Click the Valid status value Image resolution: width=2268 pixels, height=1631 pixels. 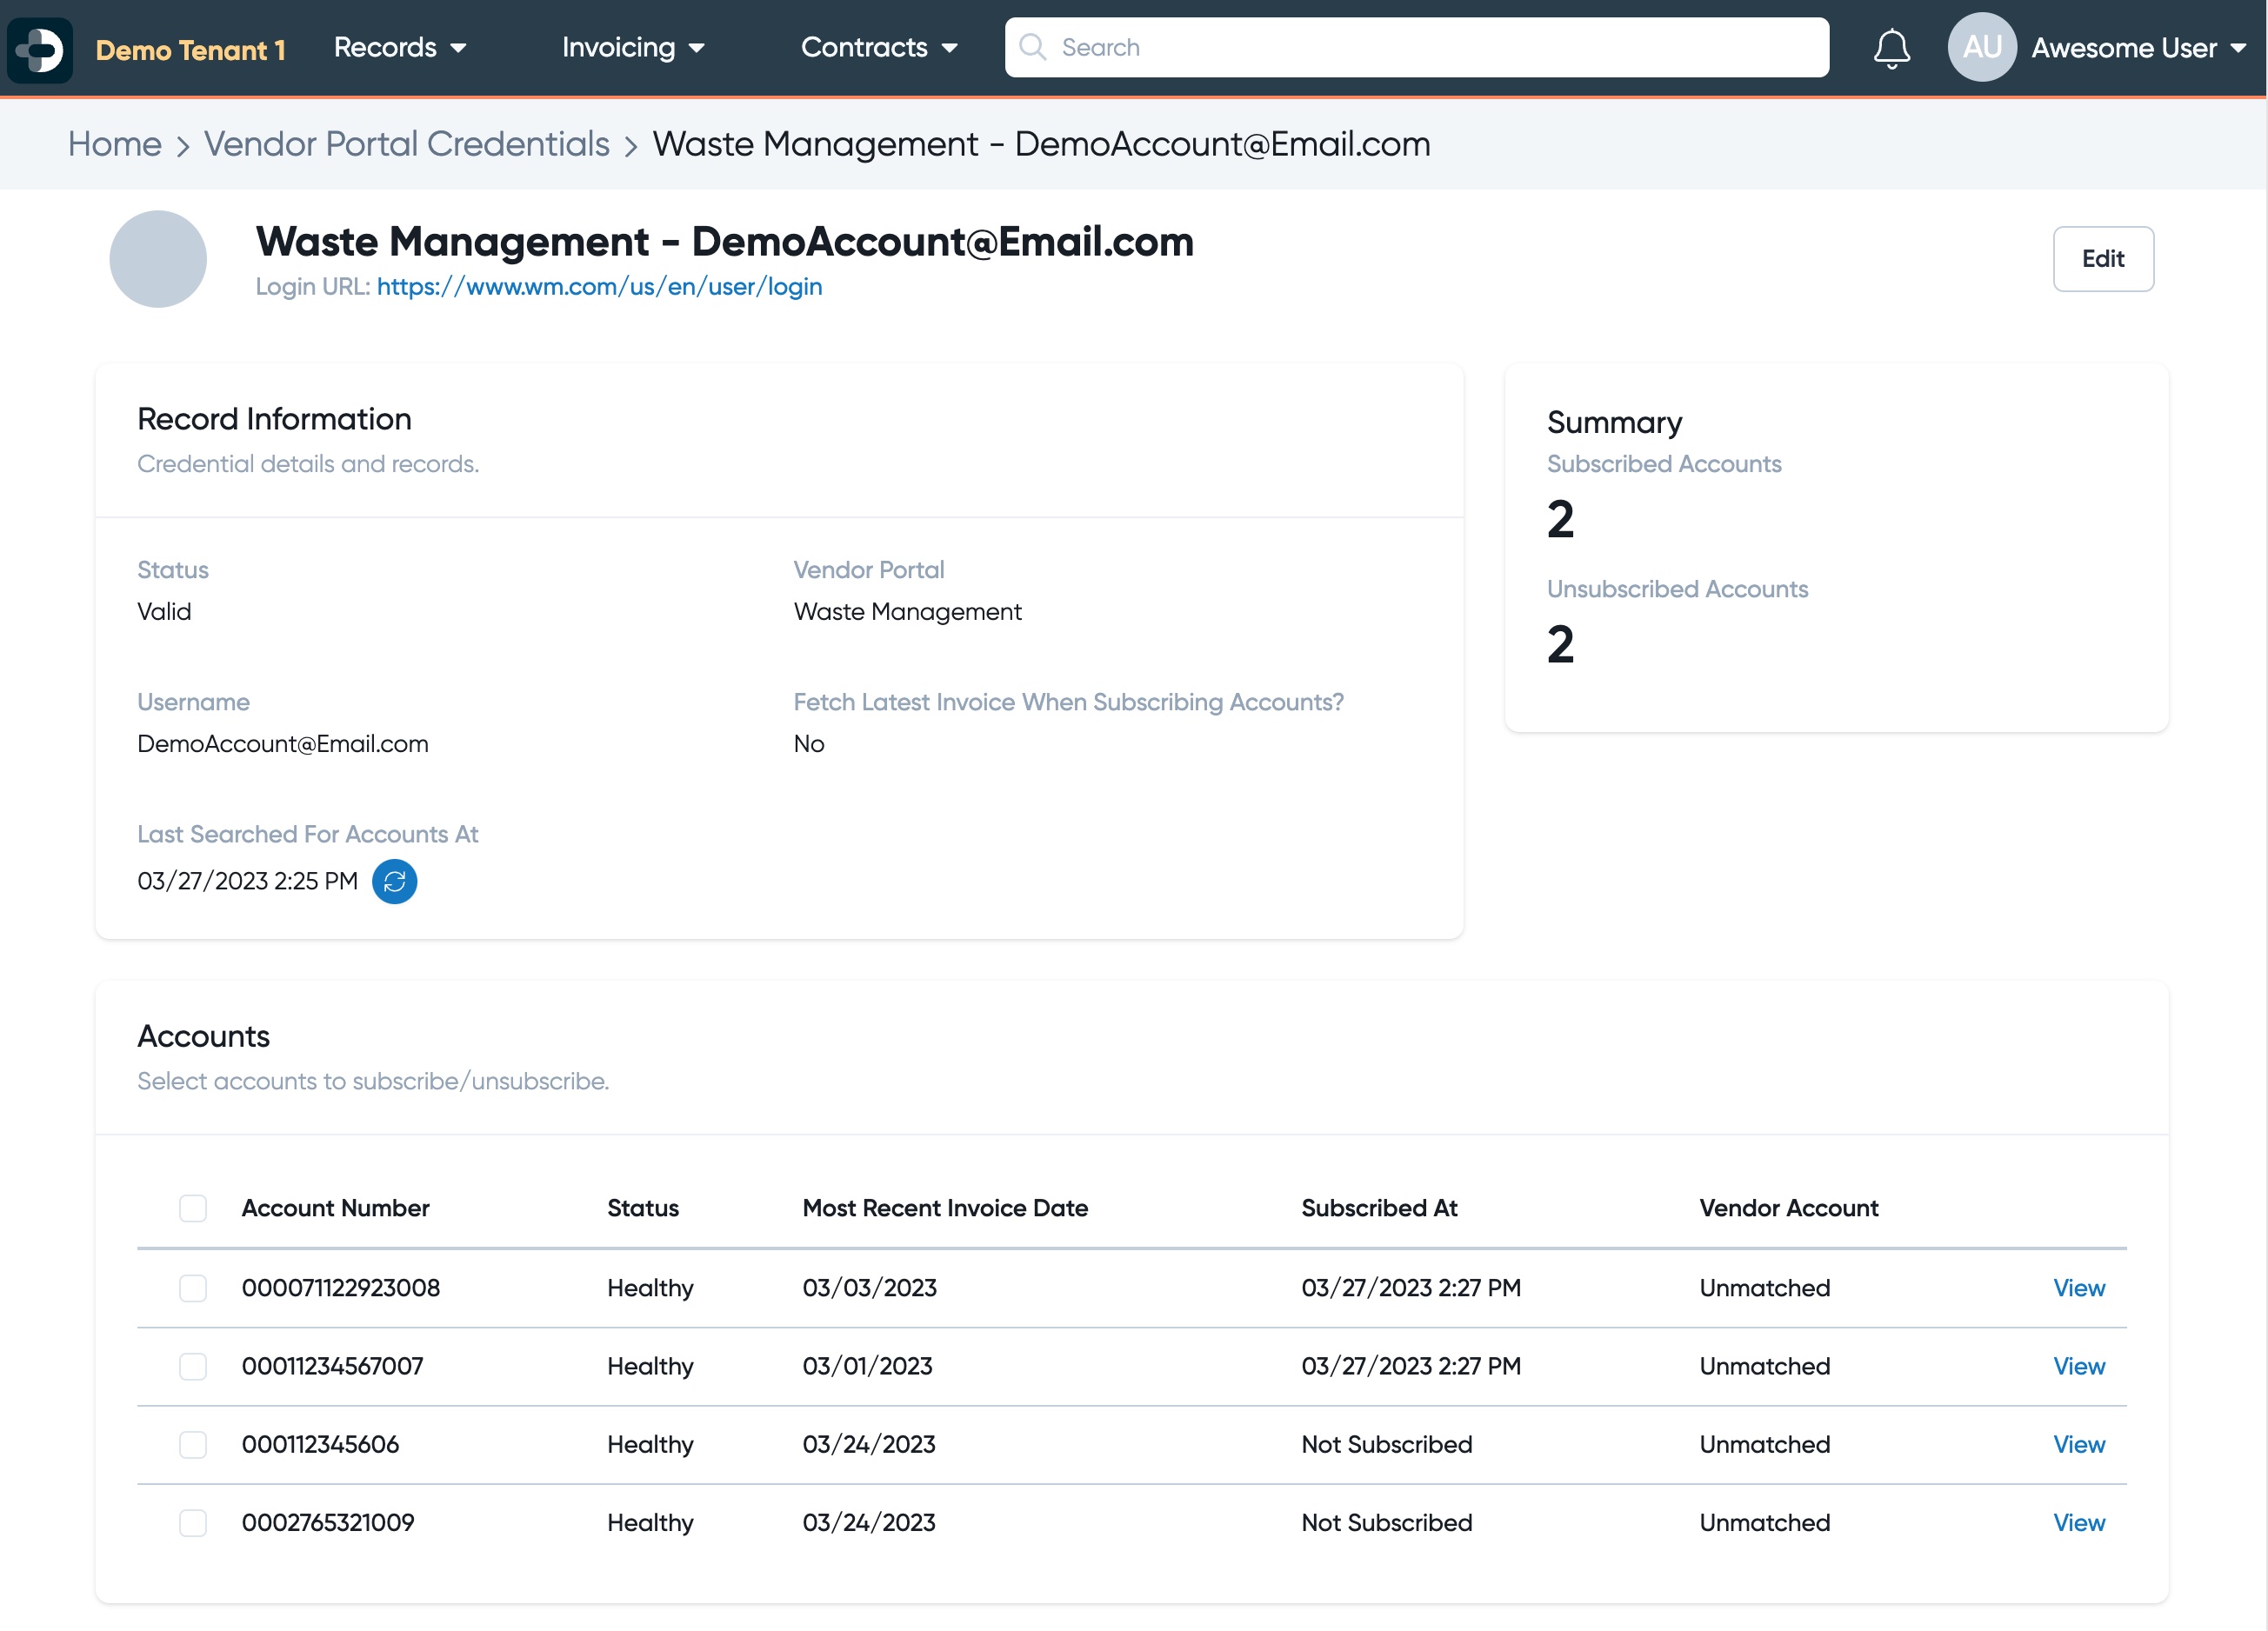click(x=164, y=612)
